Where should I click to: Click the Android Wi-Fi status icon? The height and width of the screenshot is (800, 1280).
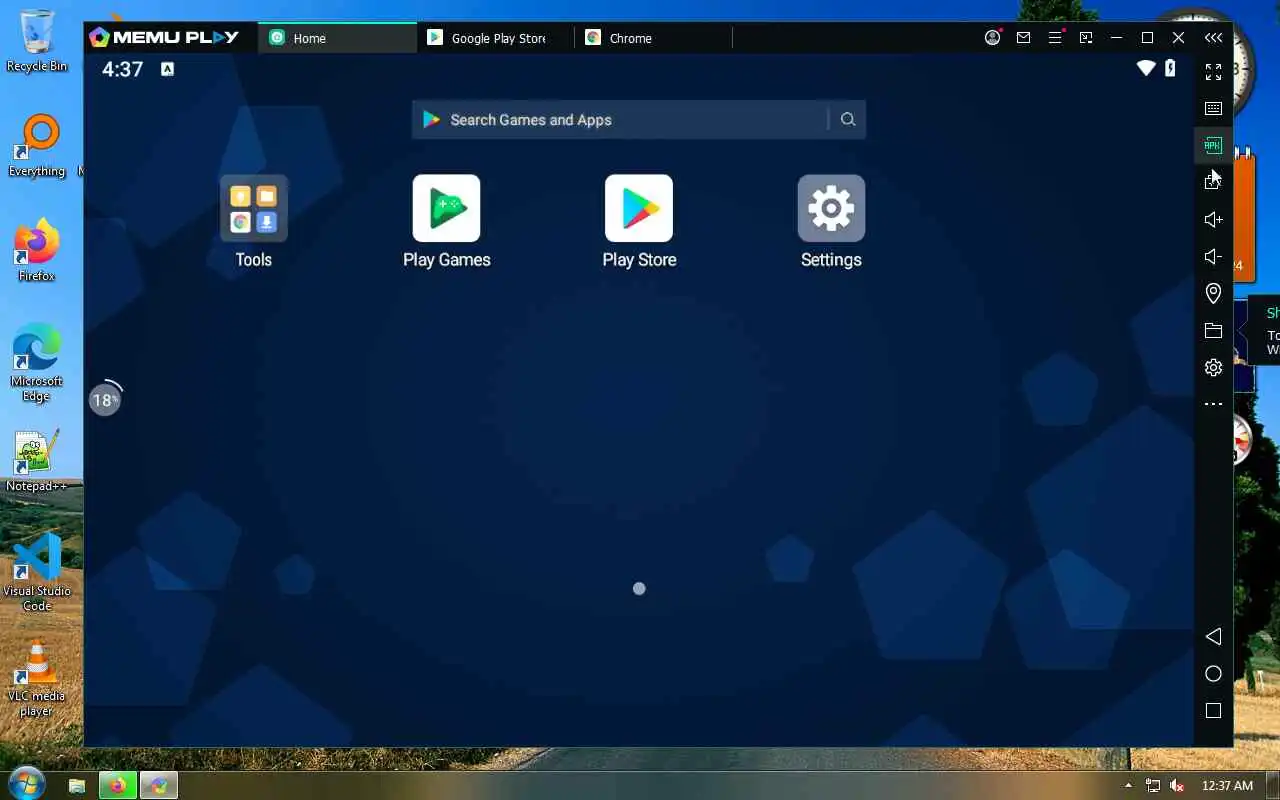[x=1146, y=68]
